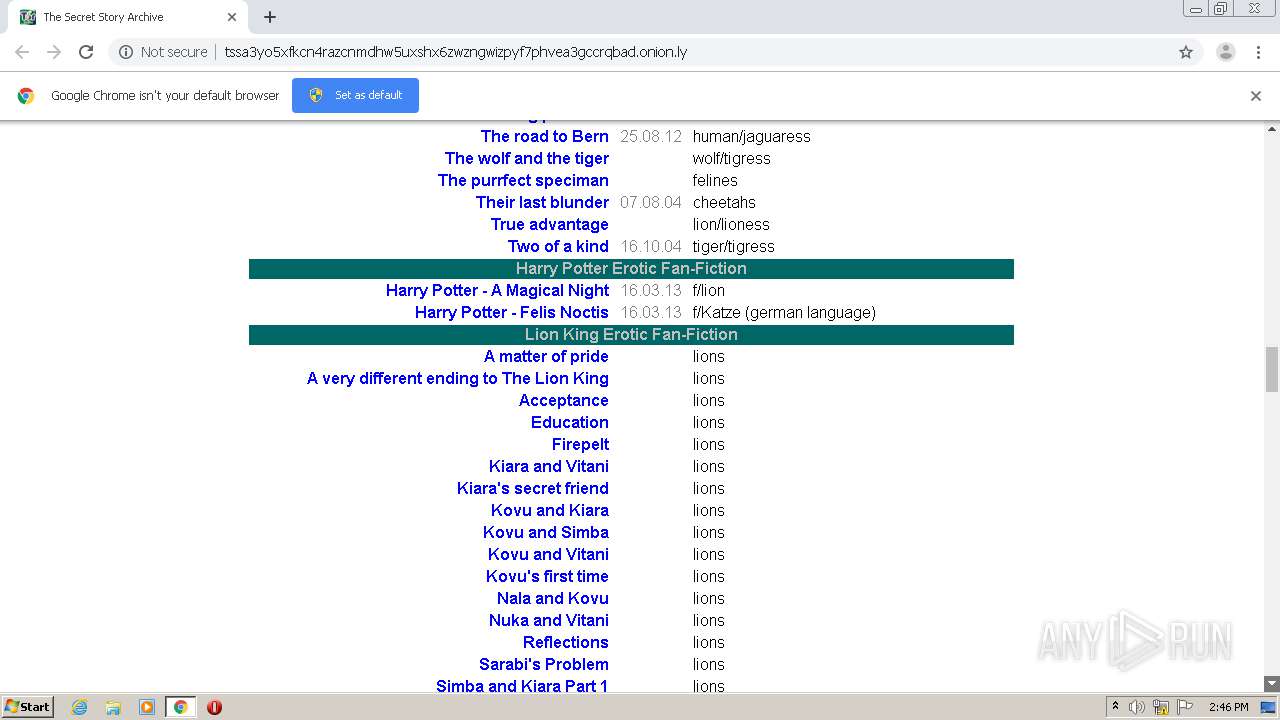Open The wolf and the tiger link
Viewport: 1280px width, 720px height.
(x=527, y=158)
